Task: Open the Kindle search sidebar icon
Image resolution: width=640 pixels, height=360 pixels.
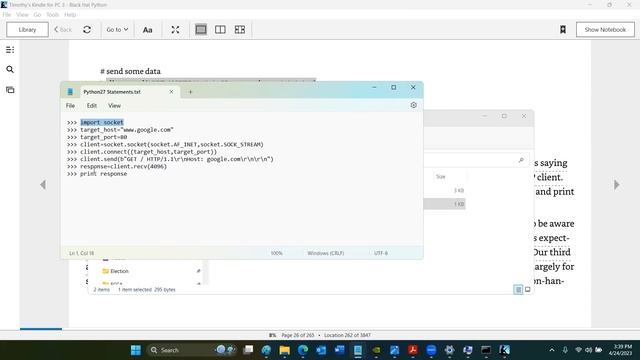Action: (10, 69)
